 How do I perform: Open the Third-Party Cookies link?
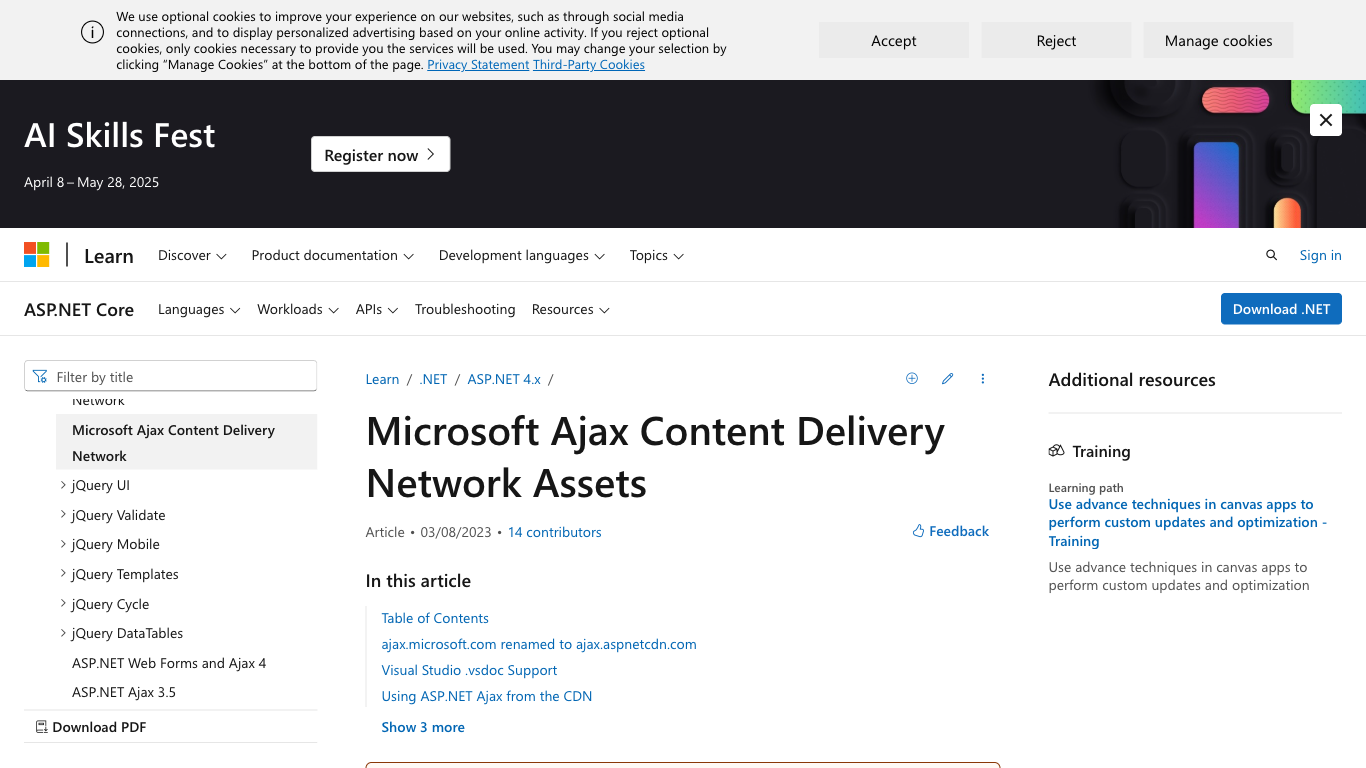pos(589,64)
